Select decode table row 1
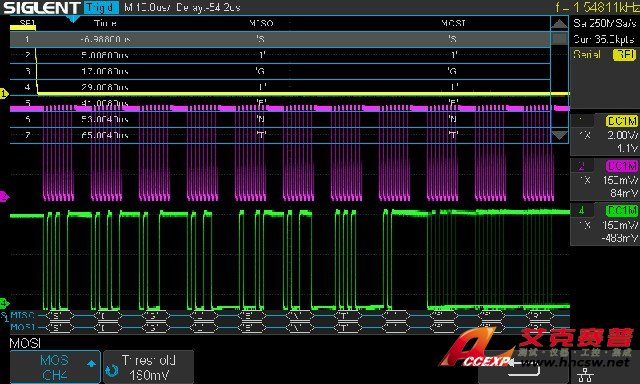Image resolution: width=640 pixels, height=384 pixels. pos(280,39)
